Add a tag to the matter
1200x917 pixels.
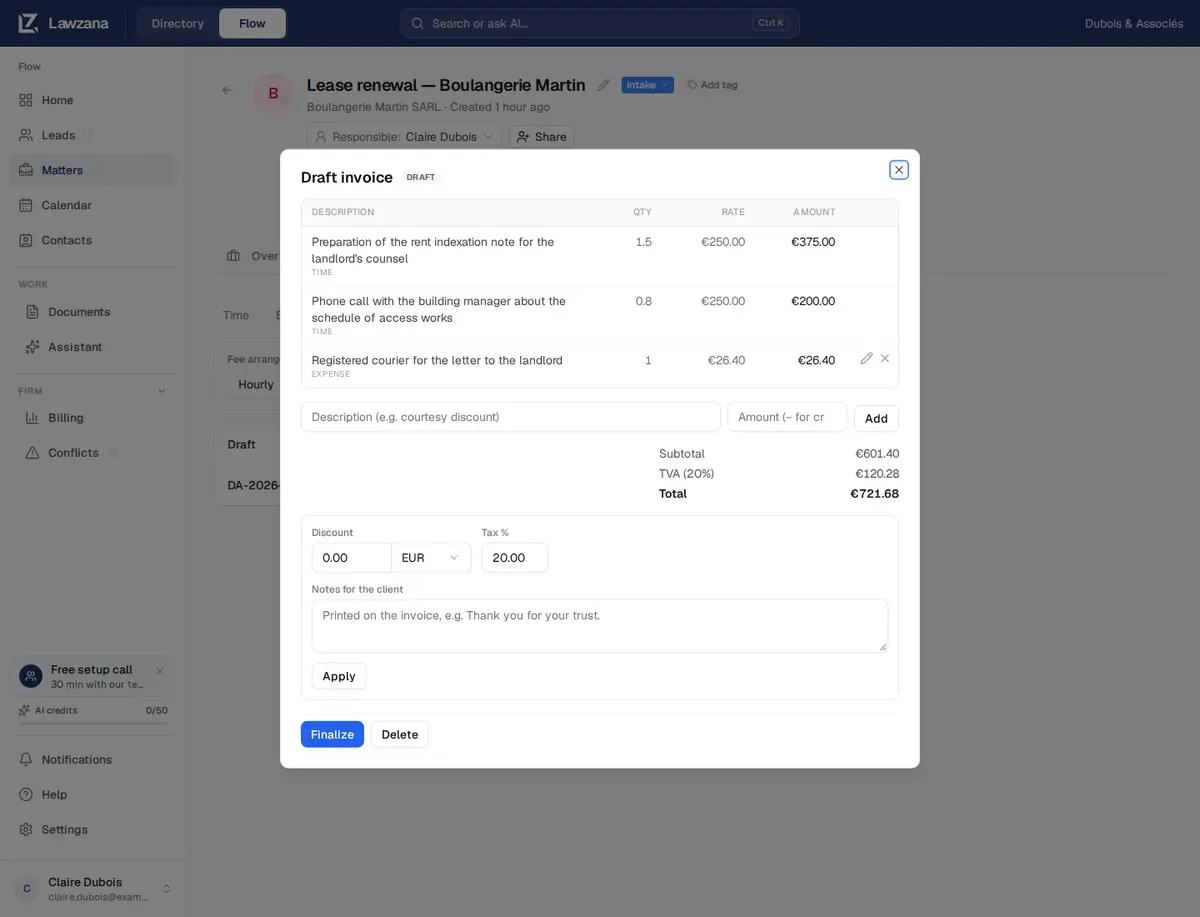712,85
